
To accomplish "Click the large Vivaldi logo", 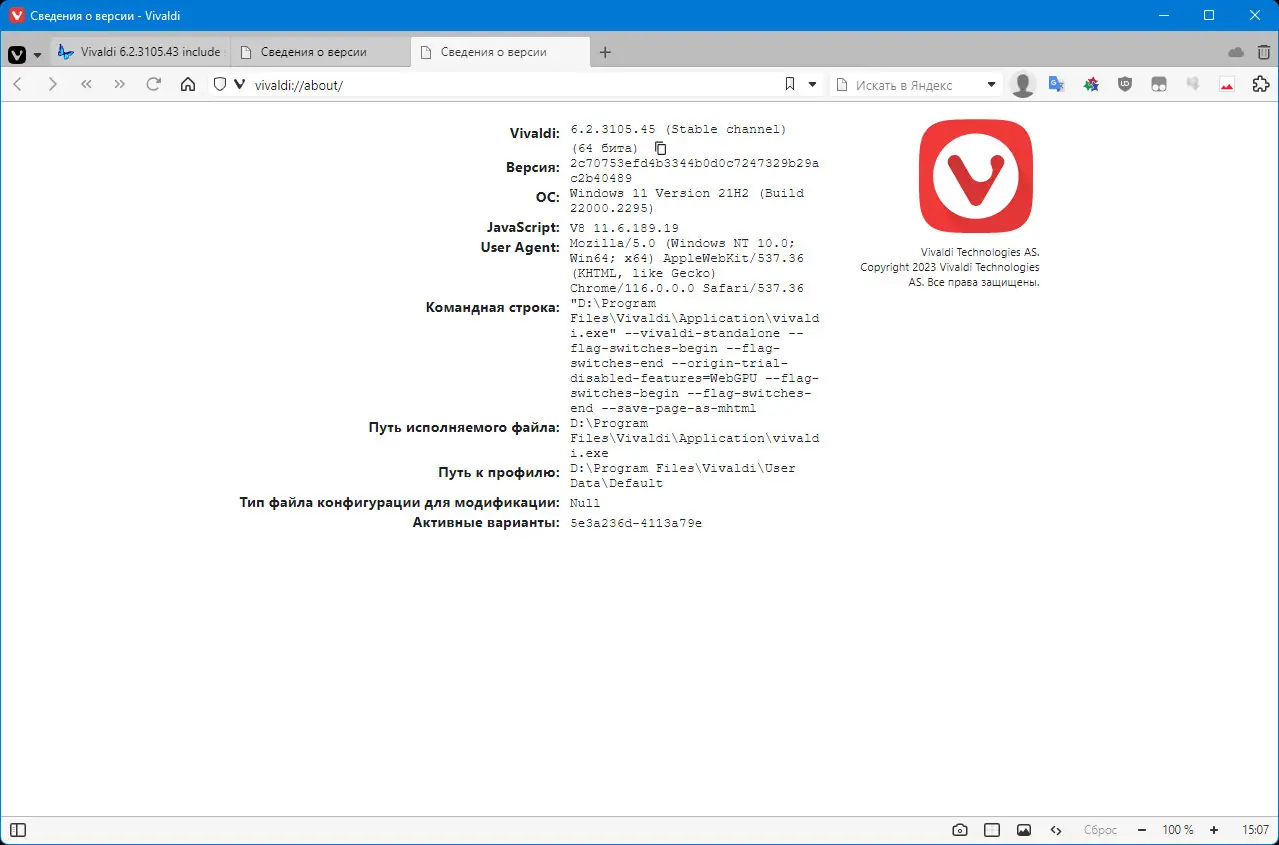I will (x=975, y=176).
